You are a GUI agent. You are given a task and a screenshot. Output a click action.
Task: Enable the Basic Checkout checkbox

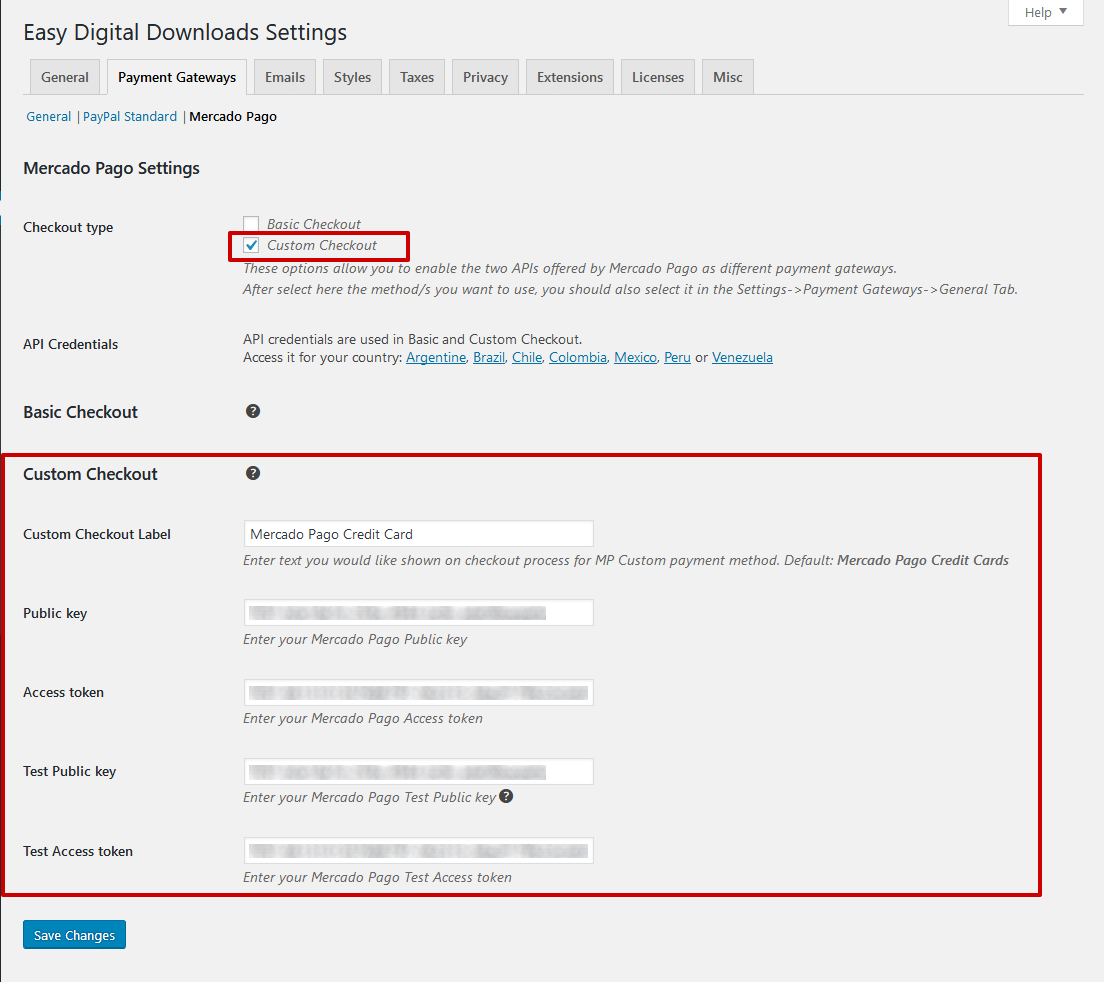coord(251,224)
